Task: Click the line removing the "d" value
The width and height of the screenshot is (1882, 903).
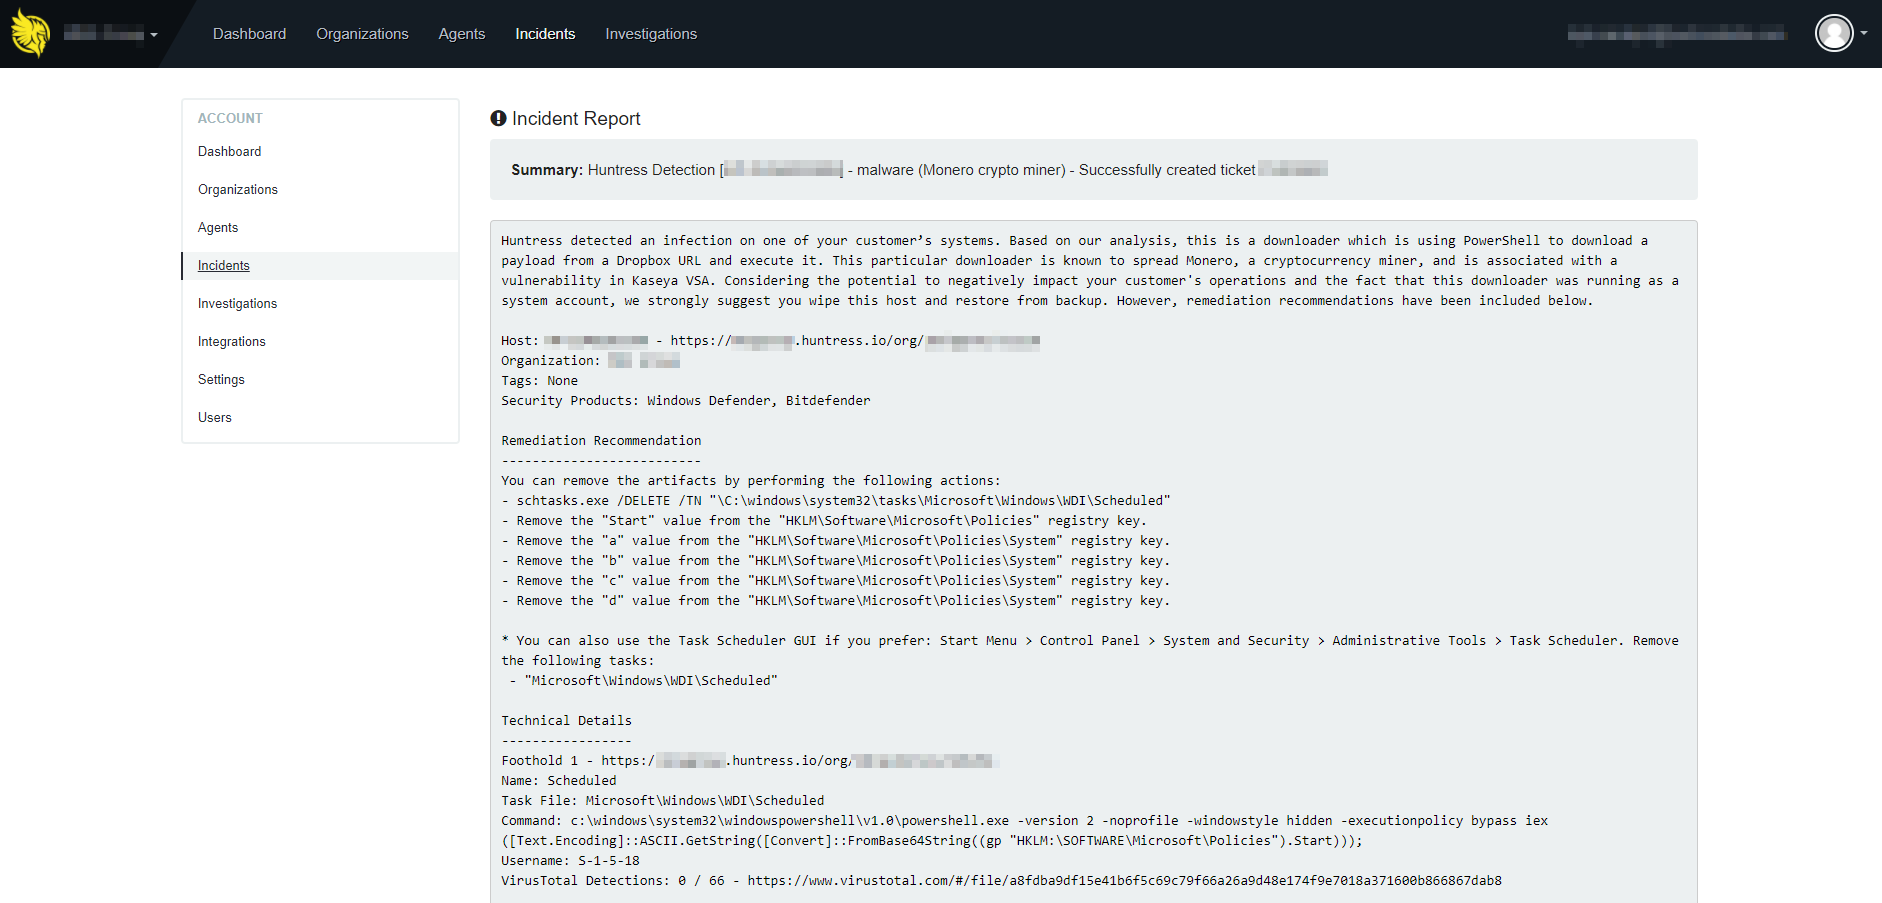Action: click(x=836, y=601)
